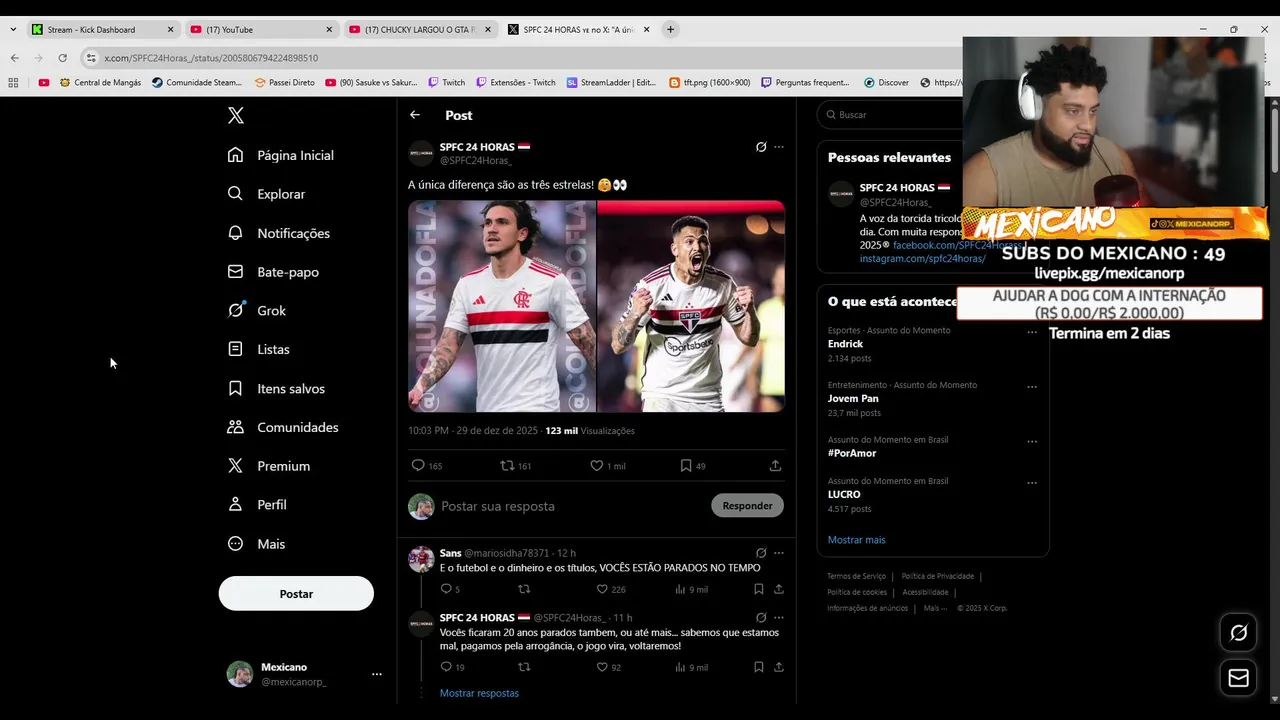Click Mostrar respostas link
The height and width of the screenshot is (720, 1280).
coord(479,693)
